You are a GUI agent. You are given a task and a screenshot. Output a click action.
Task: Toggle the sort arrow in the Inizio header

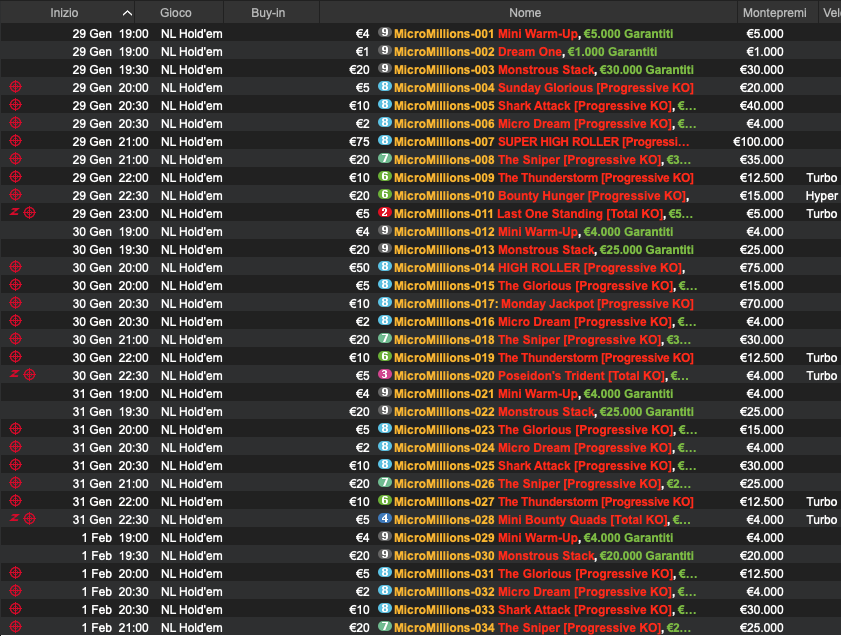tap(127, 13)
